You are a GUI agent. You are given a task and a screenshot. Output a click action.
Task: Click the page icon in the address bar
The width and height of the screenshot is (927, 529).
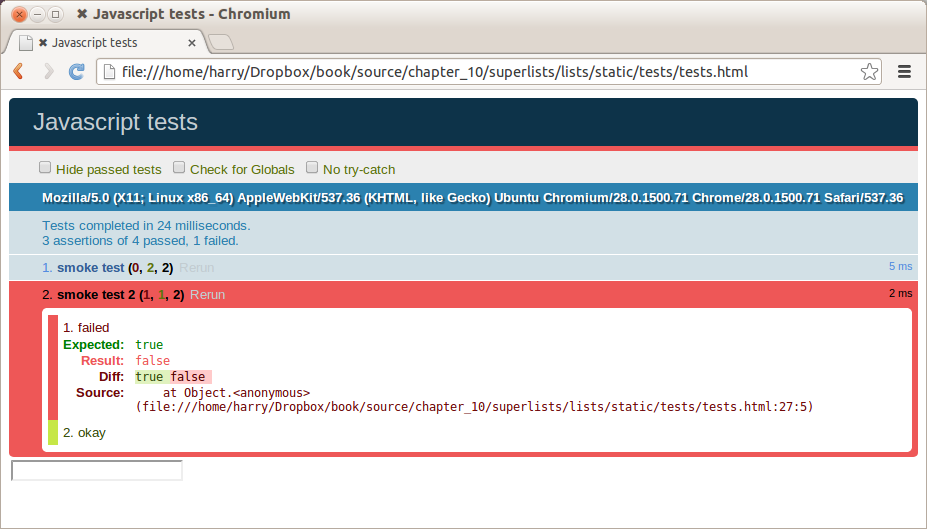coord(109,72)
